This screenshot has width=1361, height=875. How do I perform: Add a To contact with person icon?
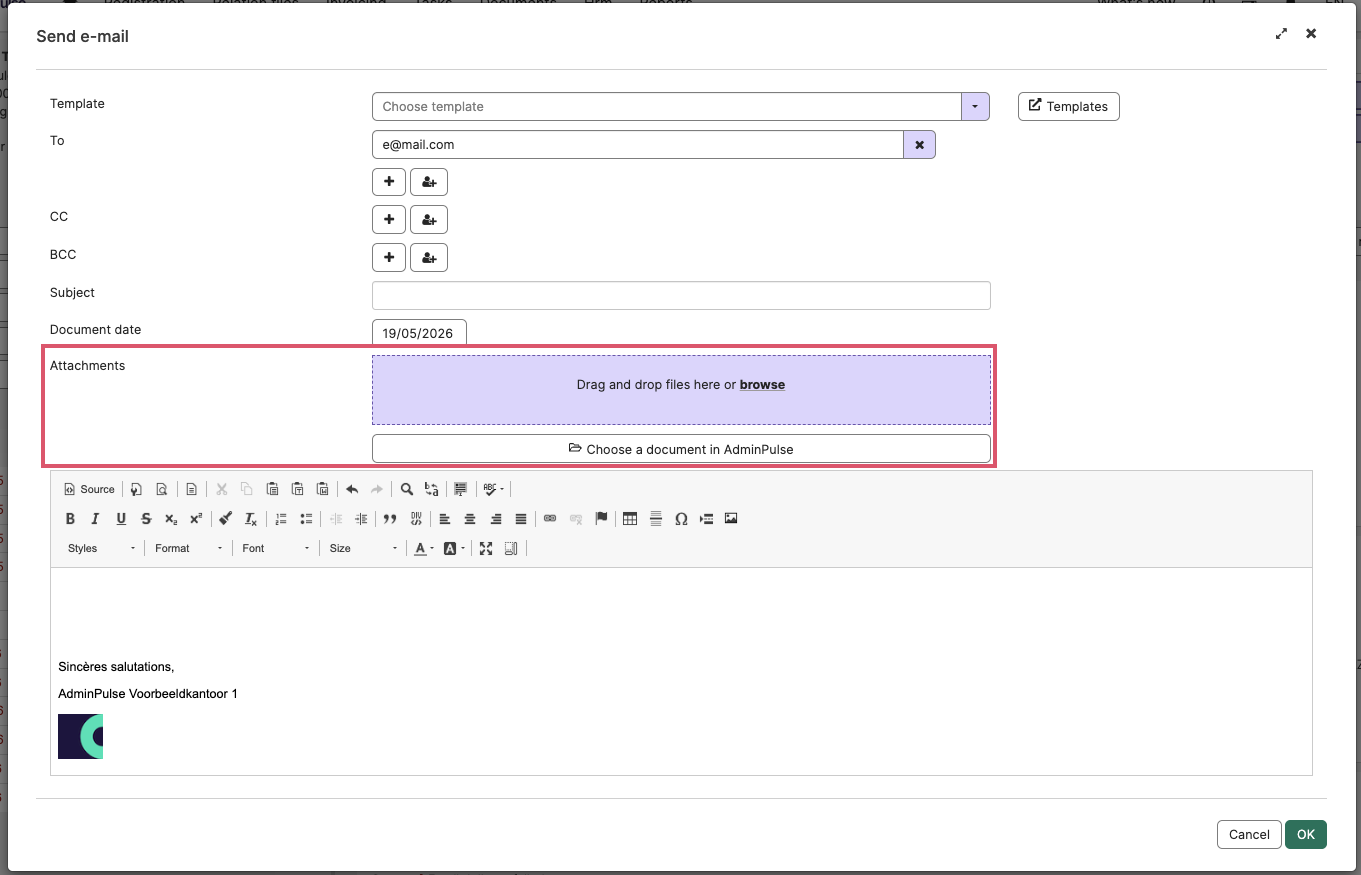coord(429,182)
